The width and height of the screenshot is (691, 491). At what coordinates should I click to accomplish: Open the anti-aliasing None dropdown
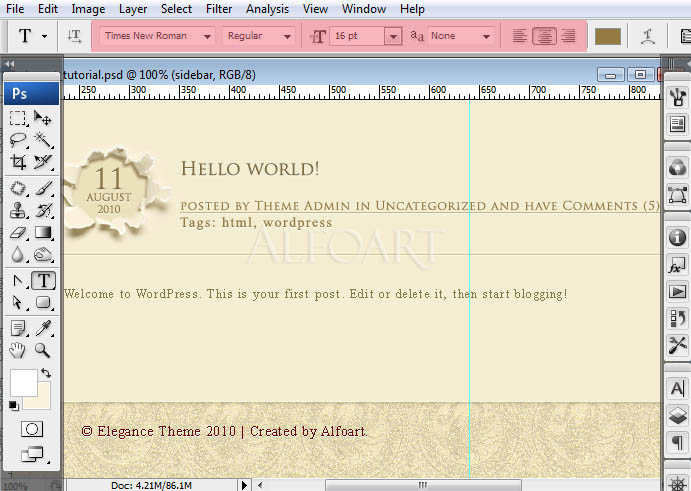tap(487, 37)
